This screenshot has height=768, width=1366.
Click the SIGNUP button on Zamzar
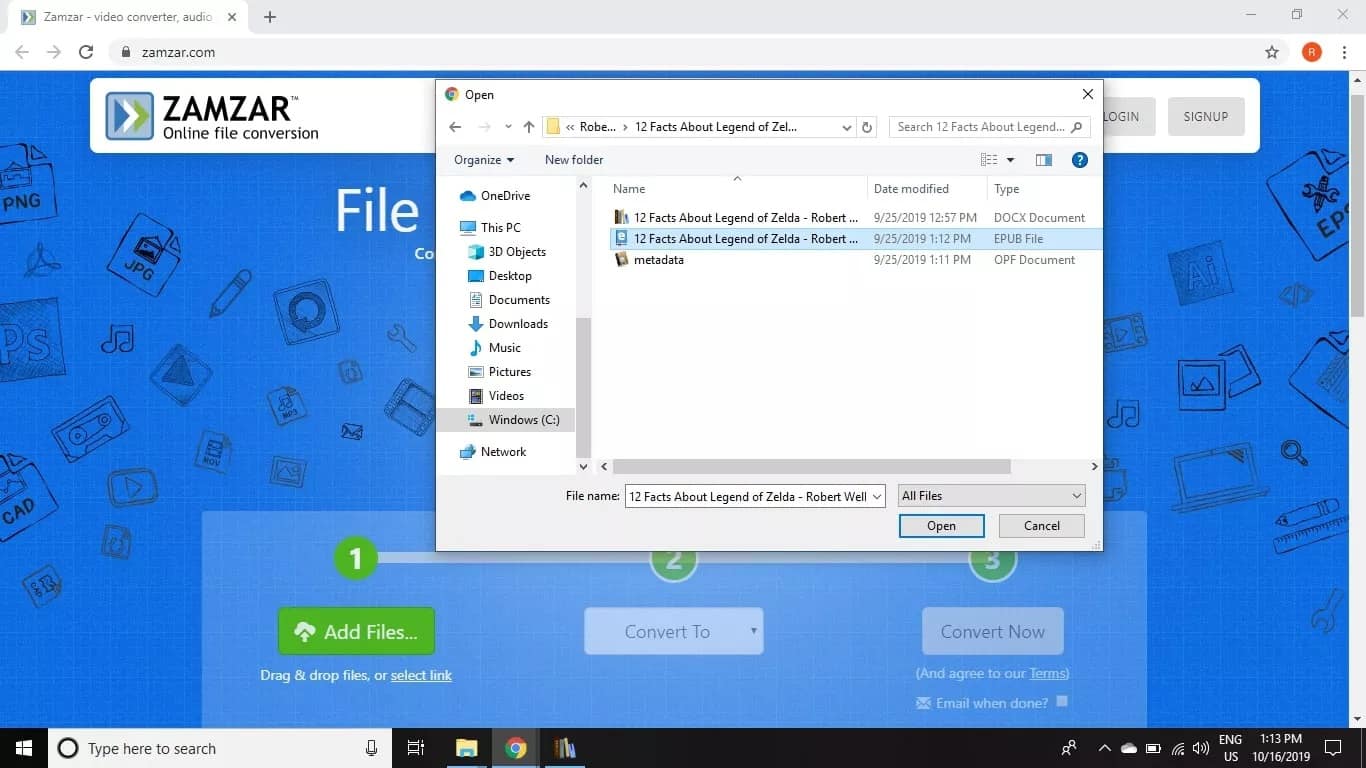pyautogui.click(x=1206, y=117)
